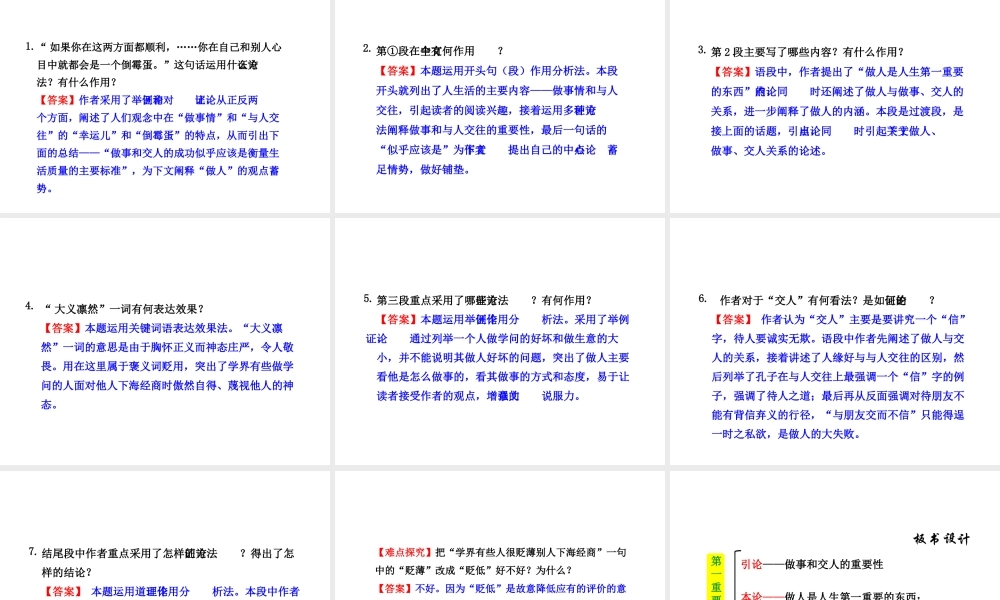Click the text '一时之私欲，是做人的大失败。'
1000x600 pixels.
788,434
